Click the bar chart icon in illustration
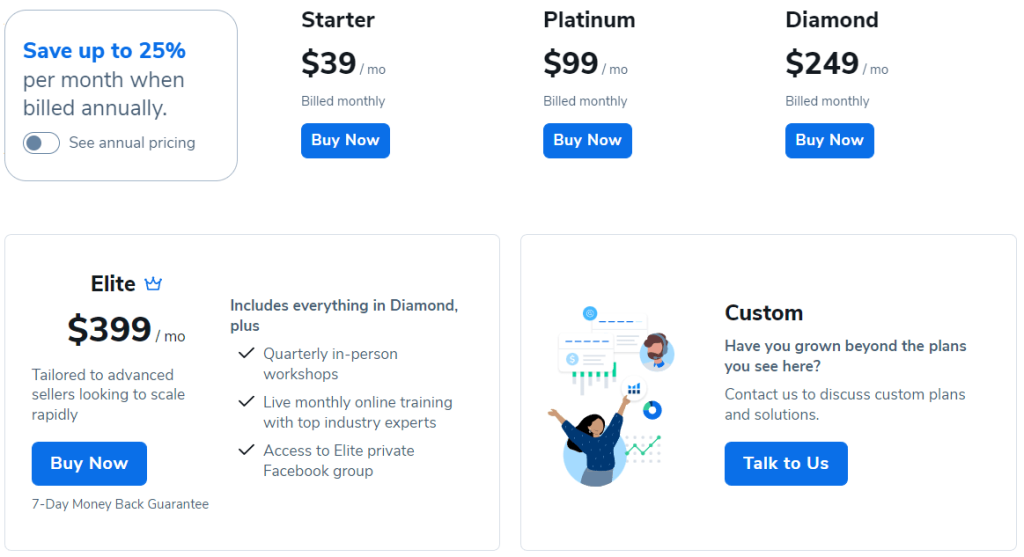Image resolution: width=1024 pixels, height=557 pixels. point(634,389)
